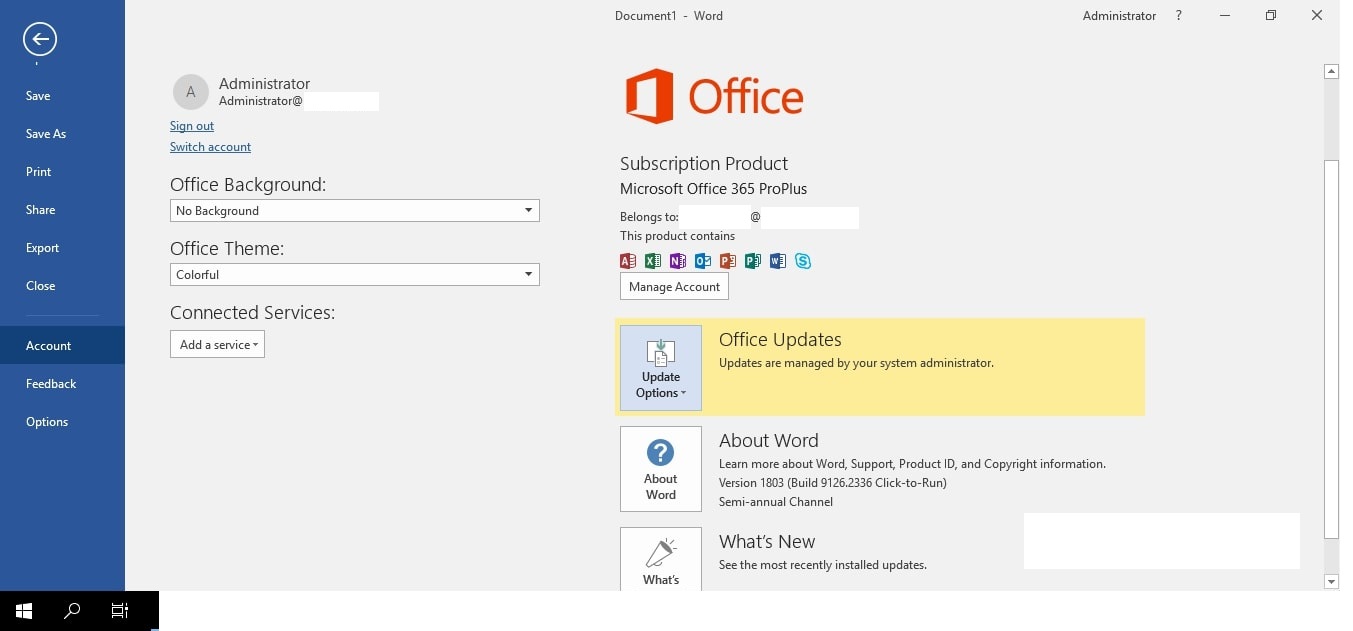Click the Manage Account button

[x=674, y=287]
